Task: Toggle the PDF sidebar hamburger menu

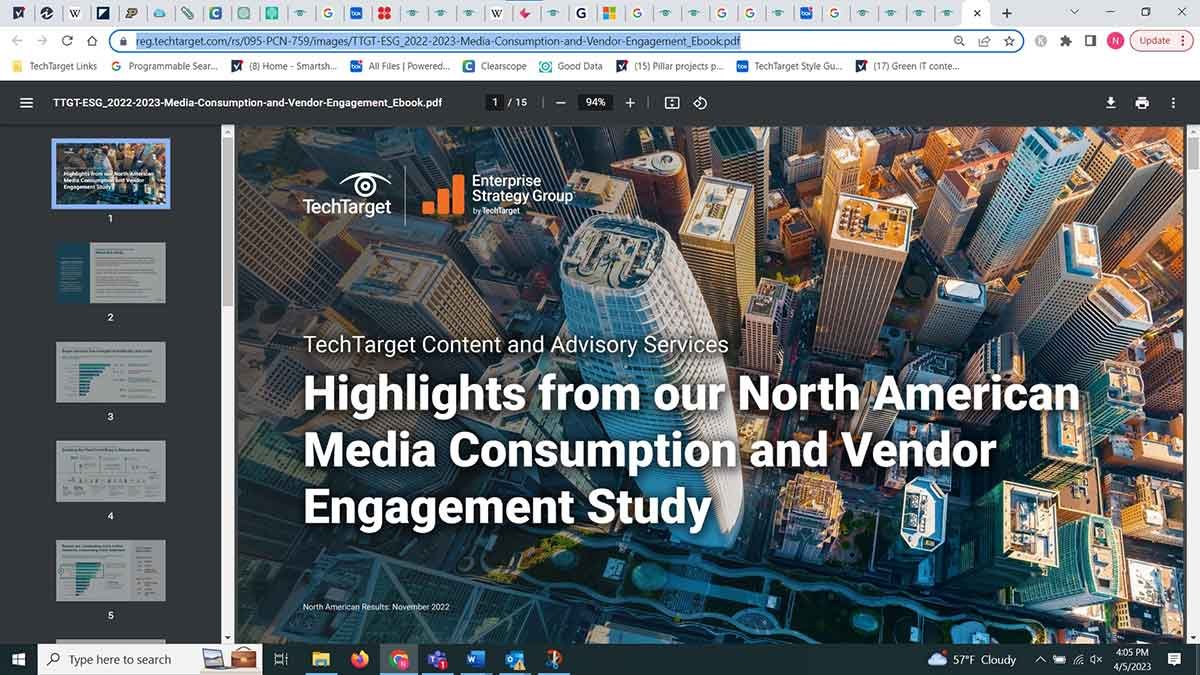Action: tap(27, 103)
